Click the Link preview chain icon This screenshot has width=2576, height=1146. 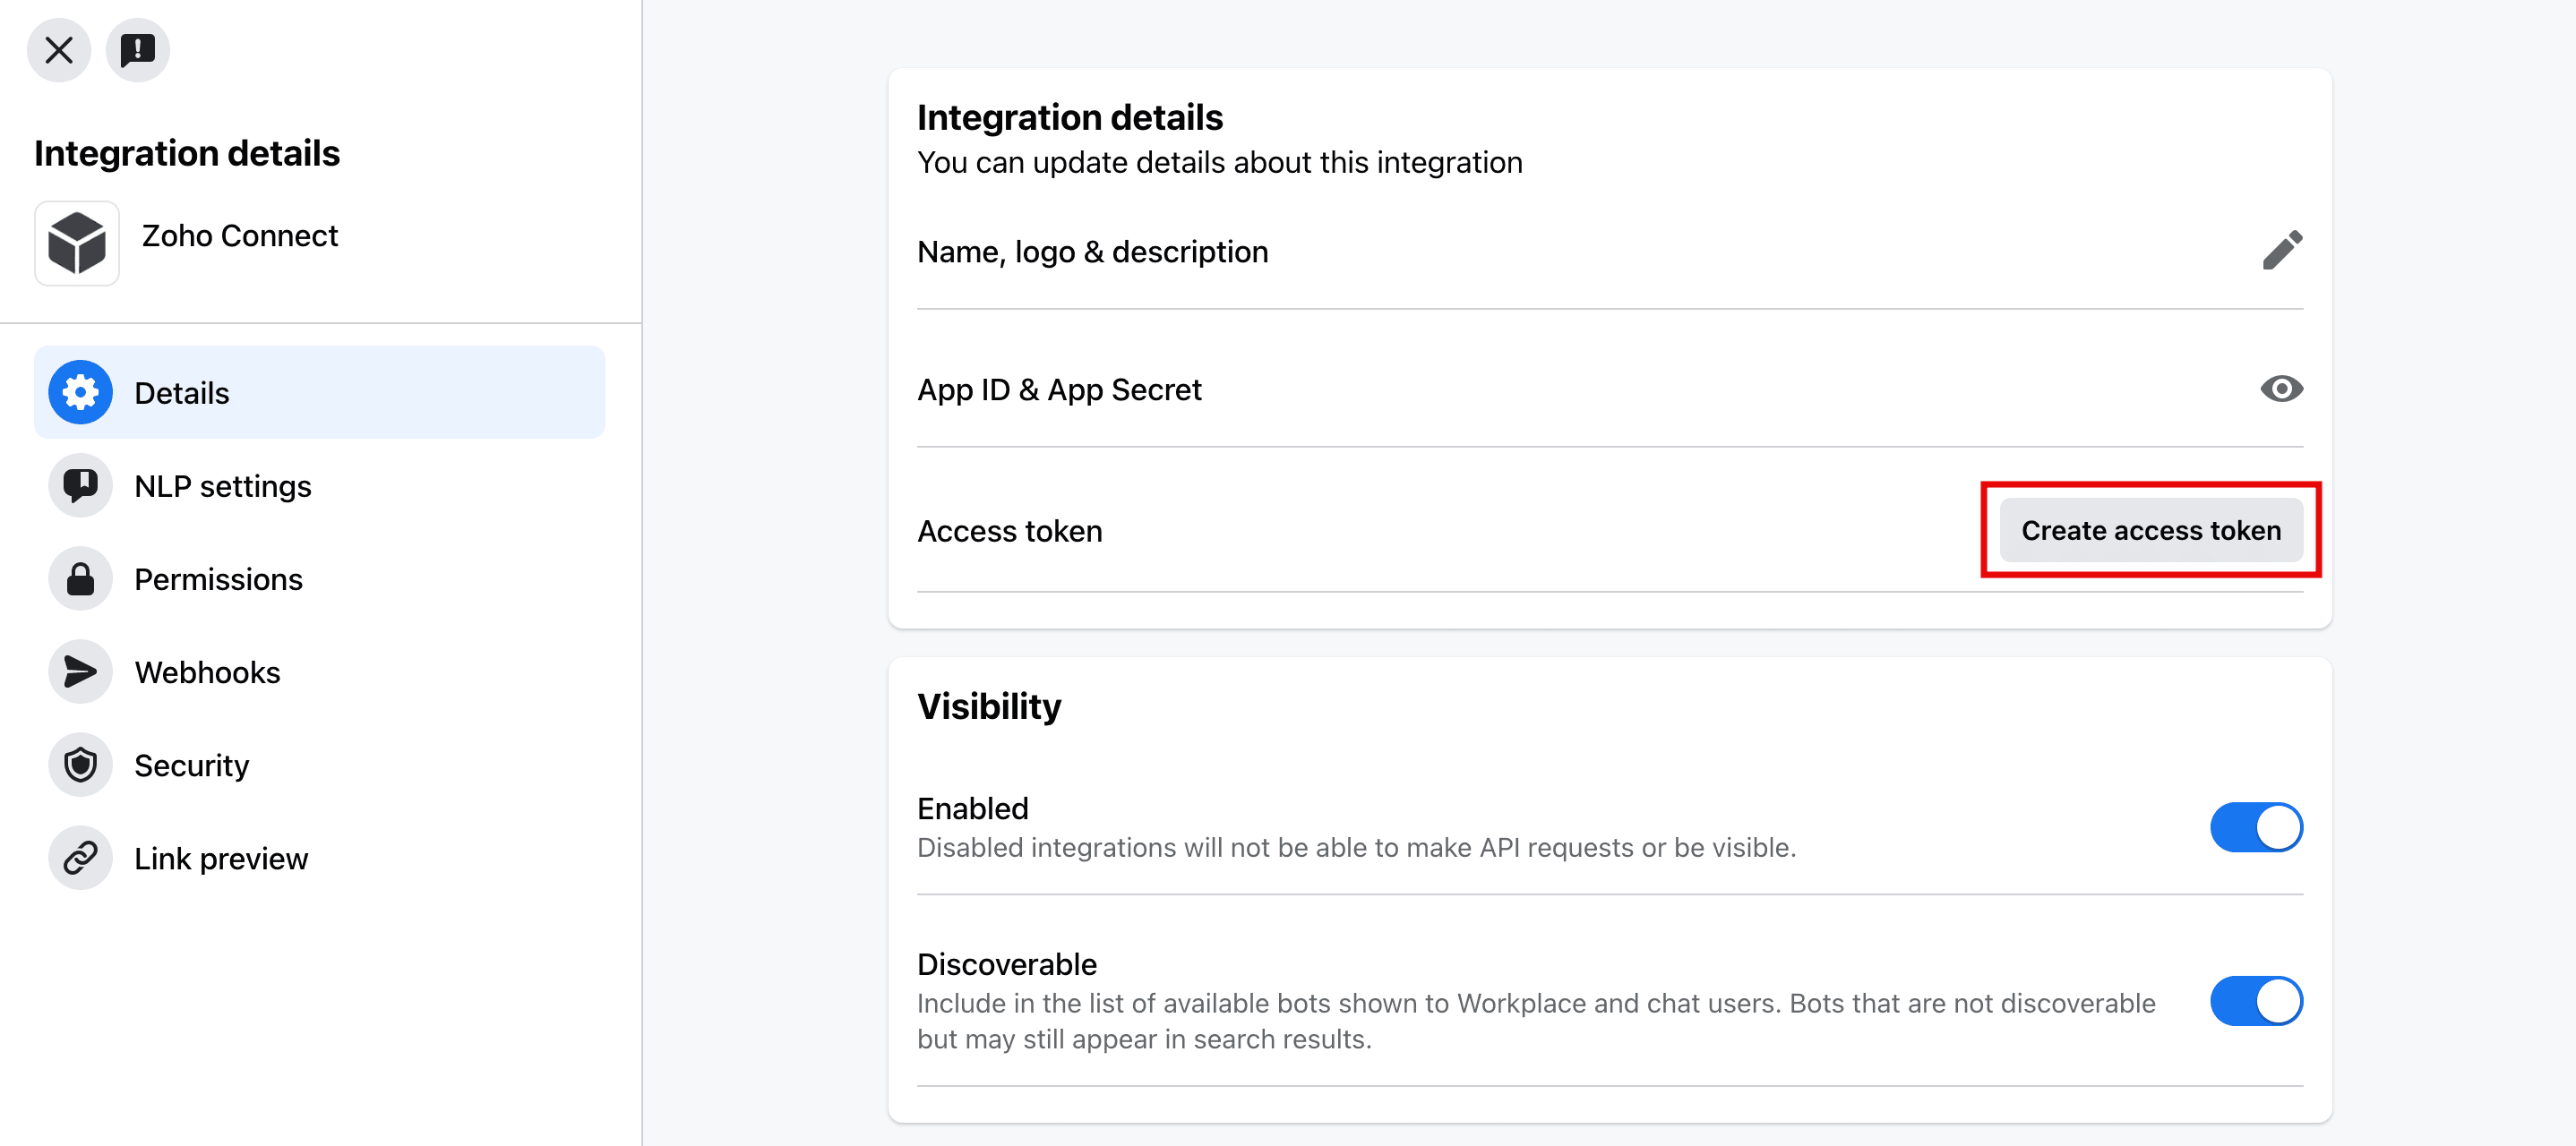click(x=80, y=857)
